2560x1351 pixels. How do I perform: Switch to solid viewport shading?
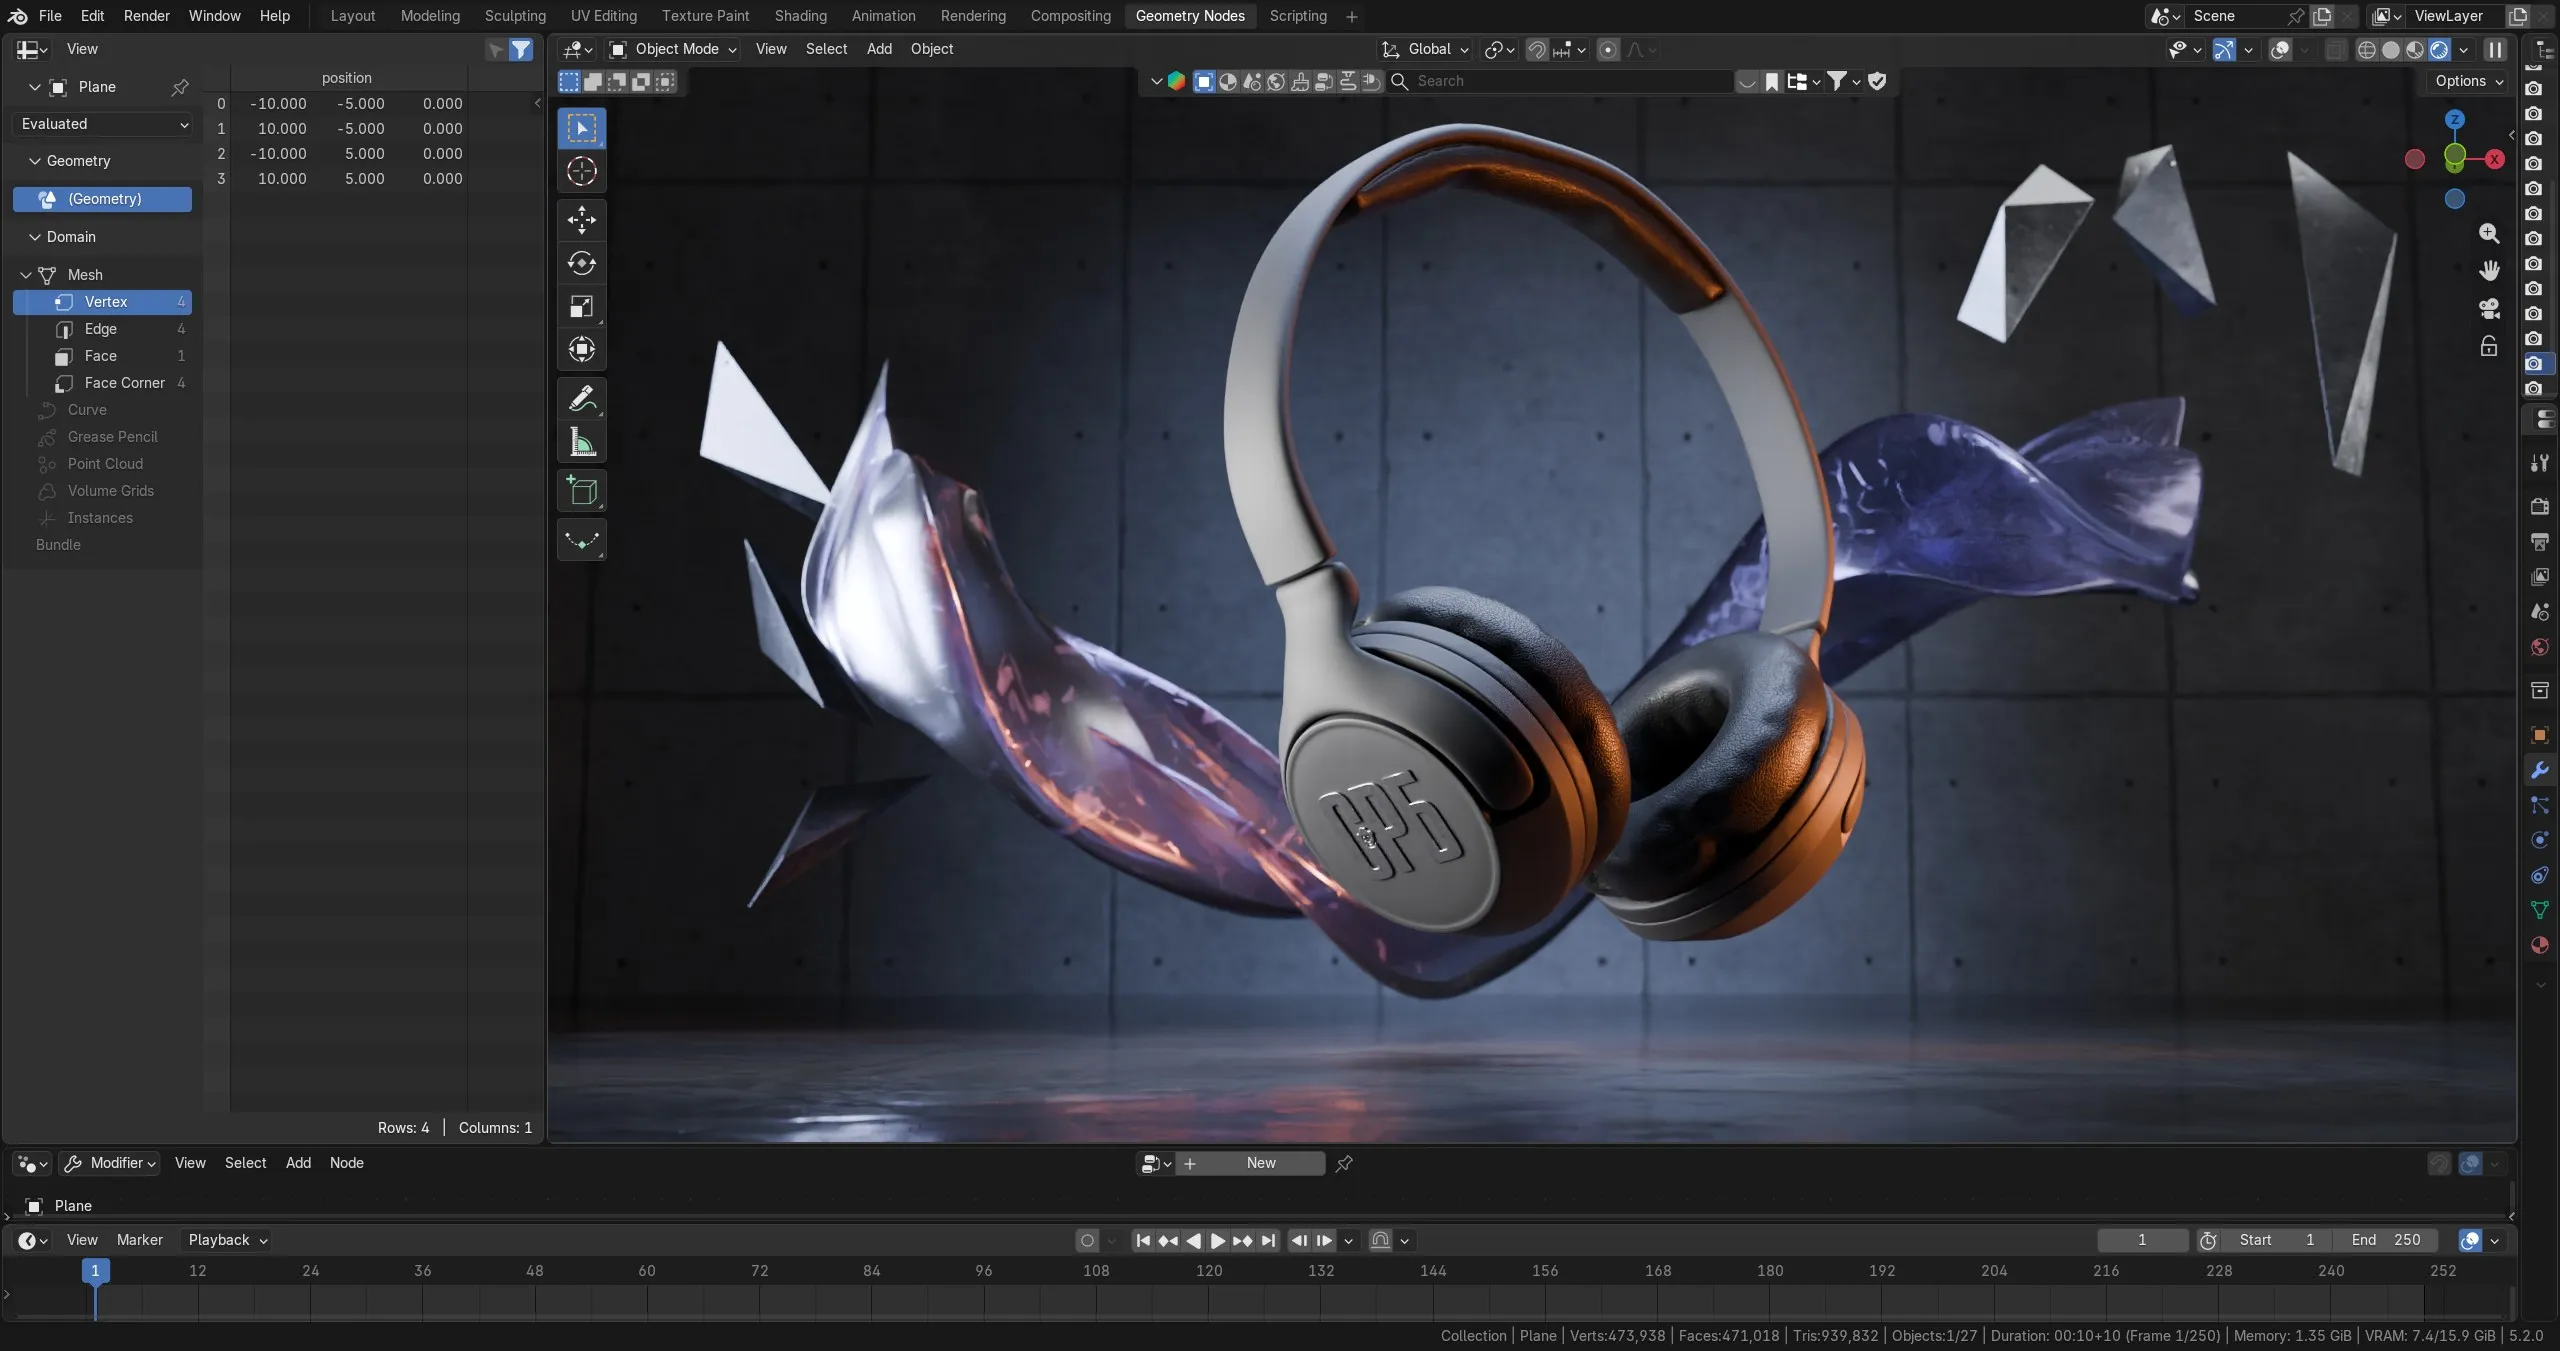(2390, 49)
